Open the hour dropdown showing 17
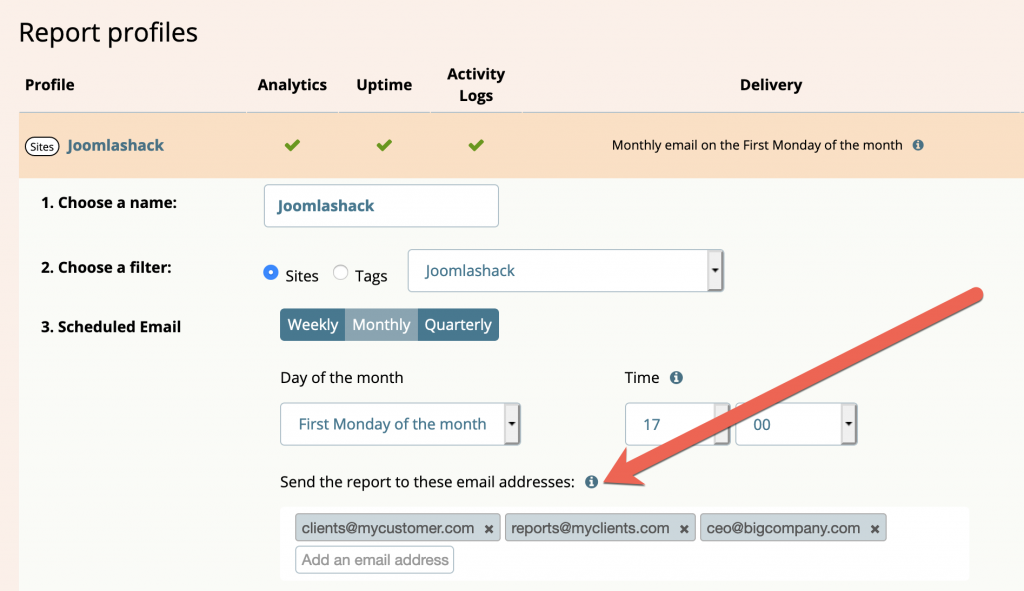Screen dimensions: 1024x591 click(677, 424)
